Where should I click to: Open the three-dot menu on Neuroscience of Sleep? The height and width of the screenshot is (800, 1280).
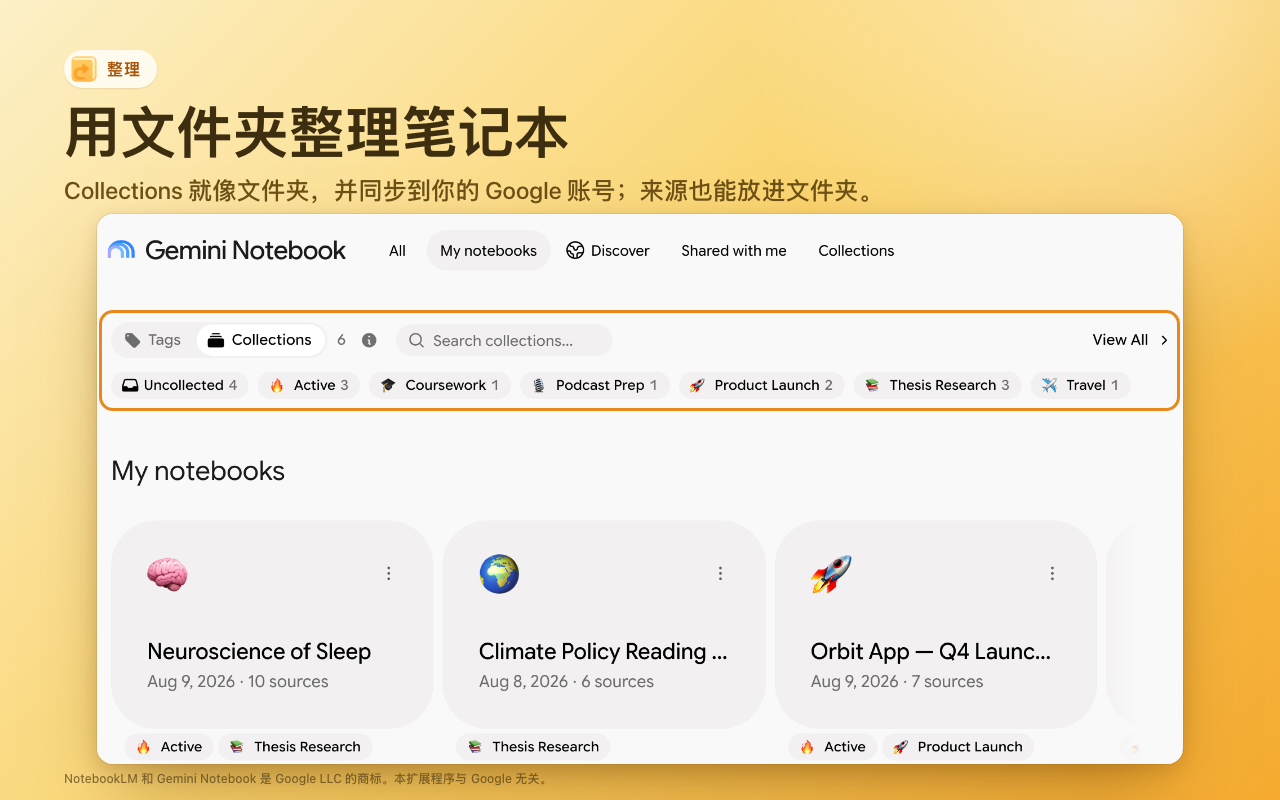pyautogui.click(x=389, y=573)
